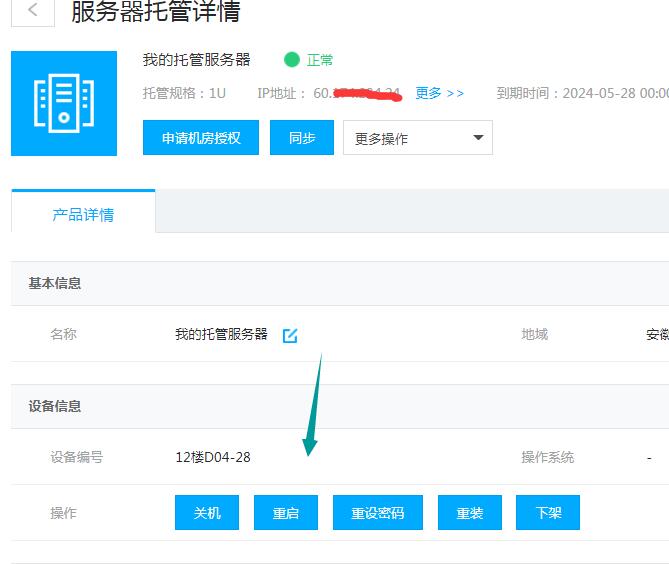Click the redacted IP address value
This screenshot has width=669, height=564.
[x=357, y=93]
